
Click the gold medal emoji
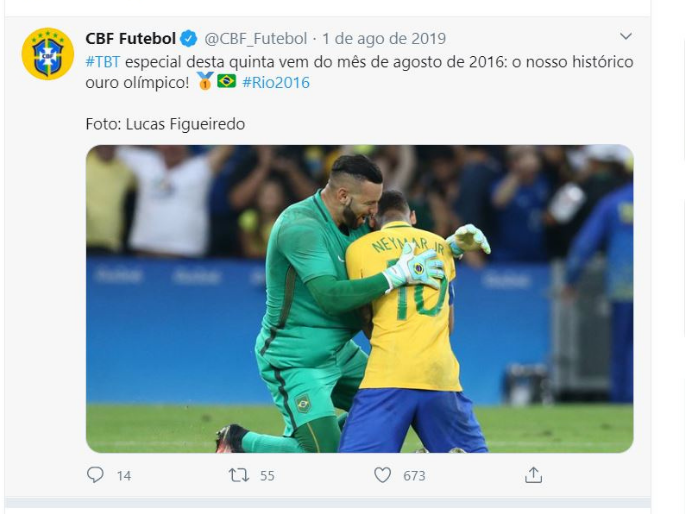click(x=205, y=82)
